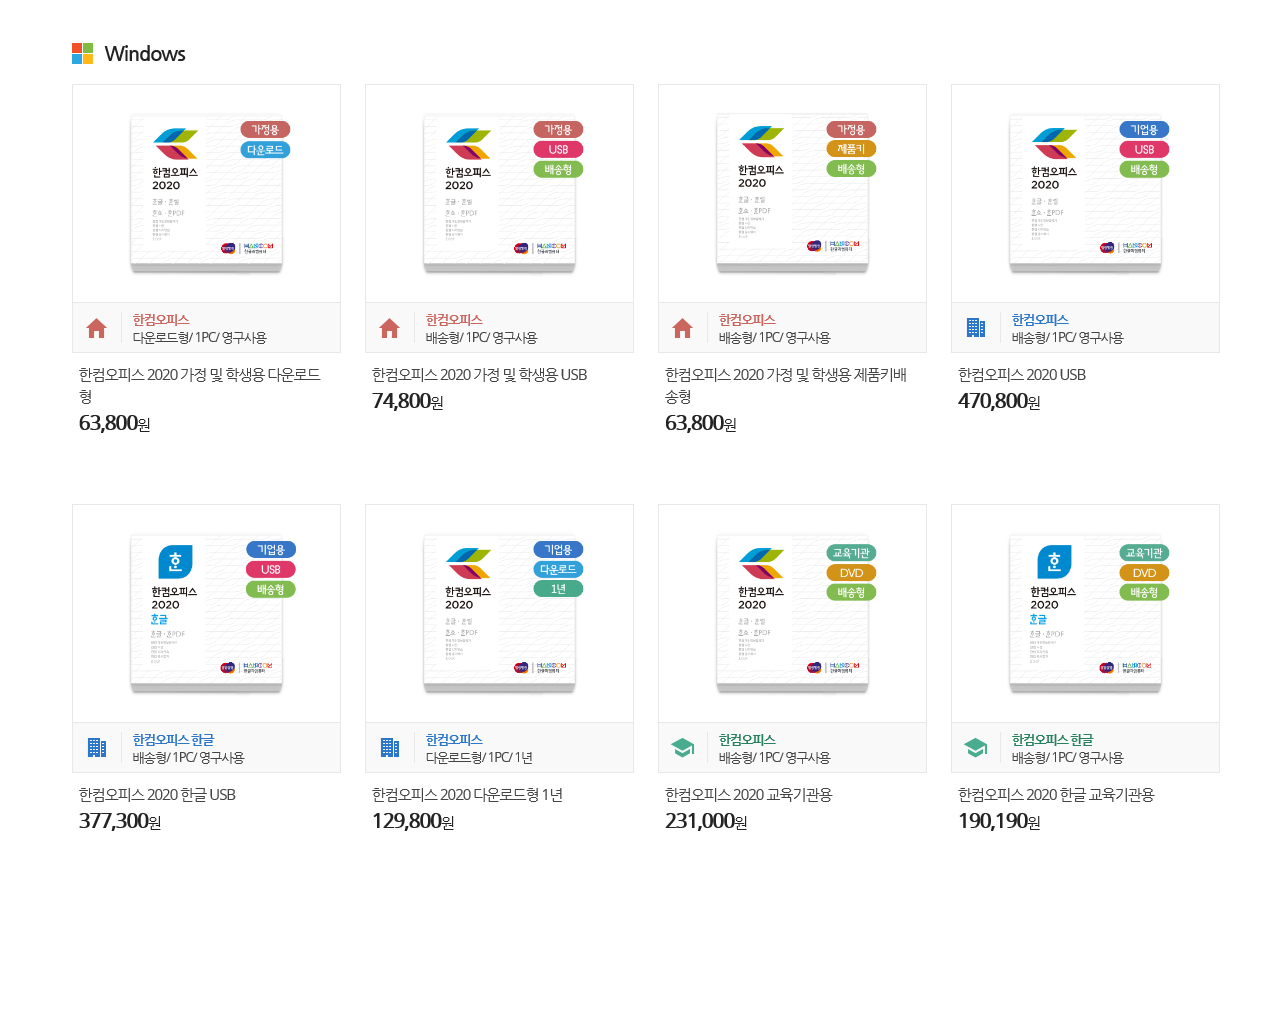
Task: Open product image of 한컴오피스 2020 가정 및 학생용 USB
Action: click(499, 193)
